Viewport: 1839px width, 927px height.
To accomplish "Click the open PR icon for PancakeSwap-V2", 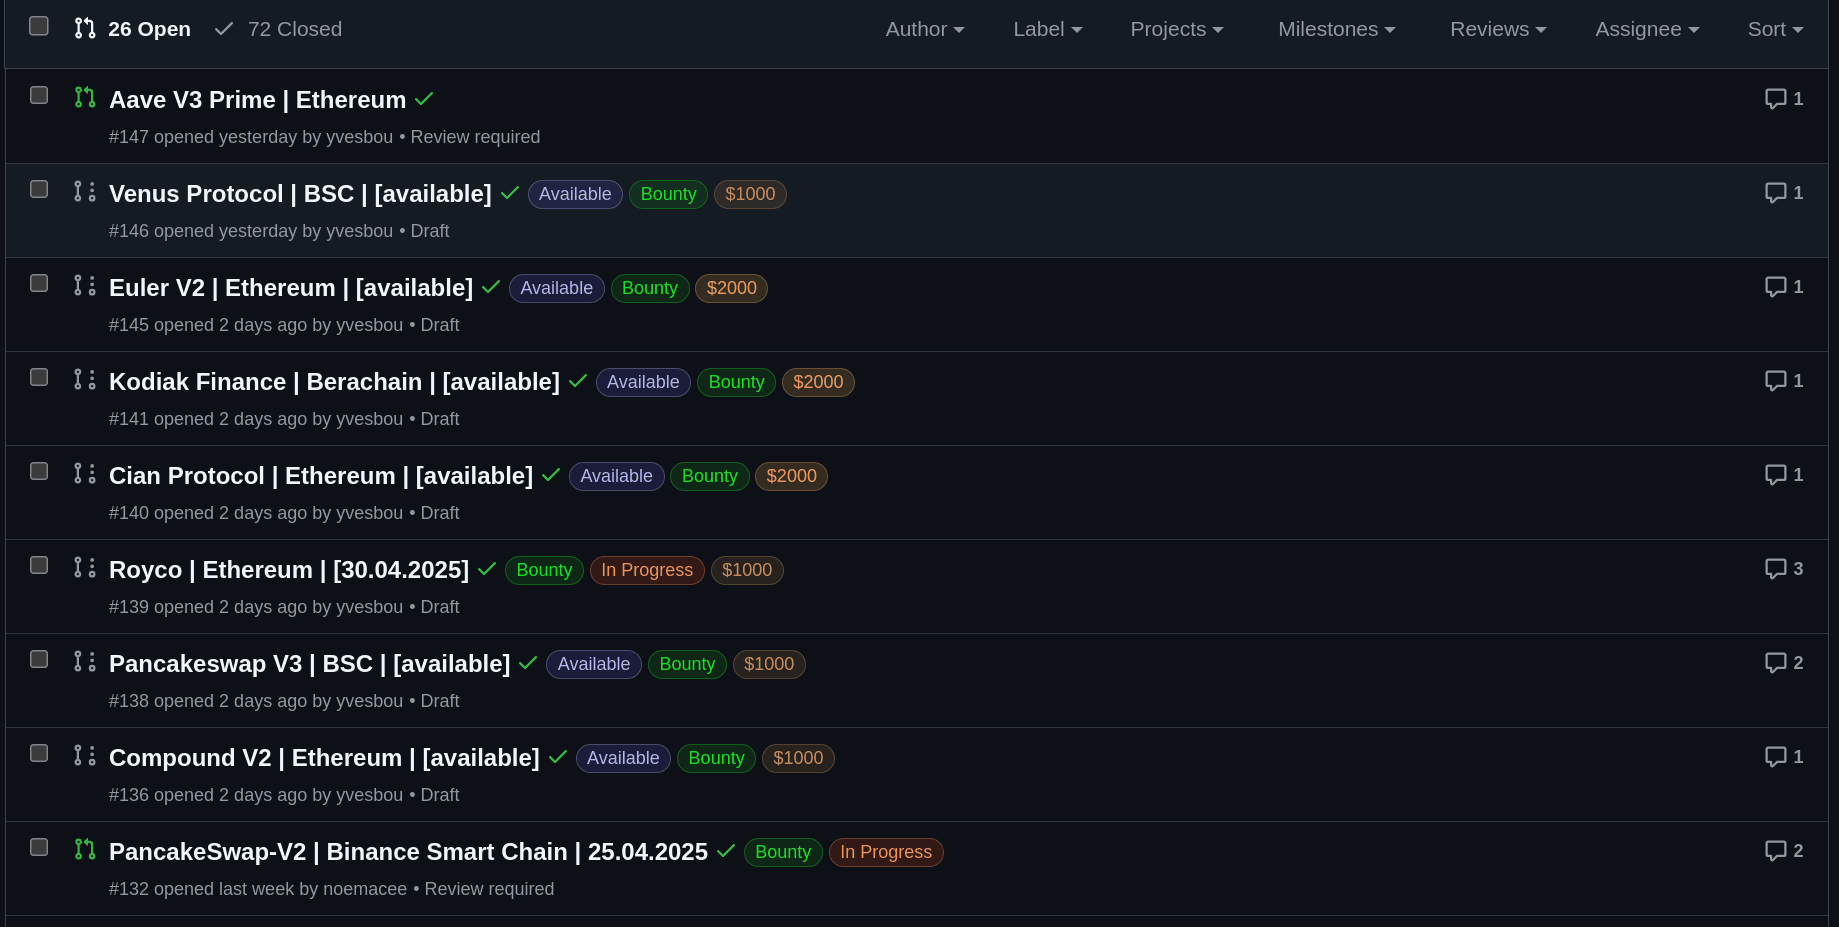I will pyautogui.click(x=85, y=849).
